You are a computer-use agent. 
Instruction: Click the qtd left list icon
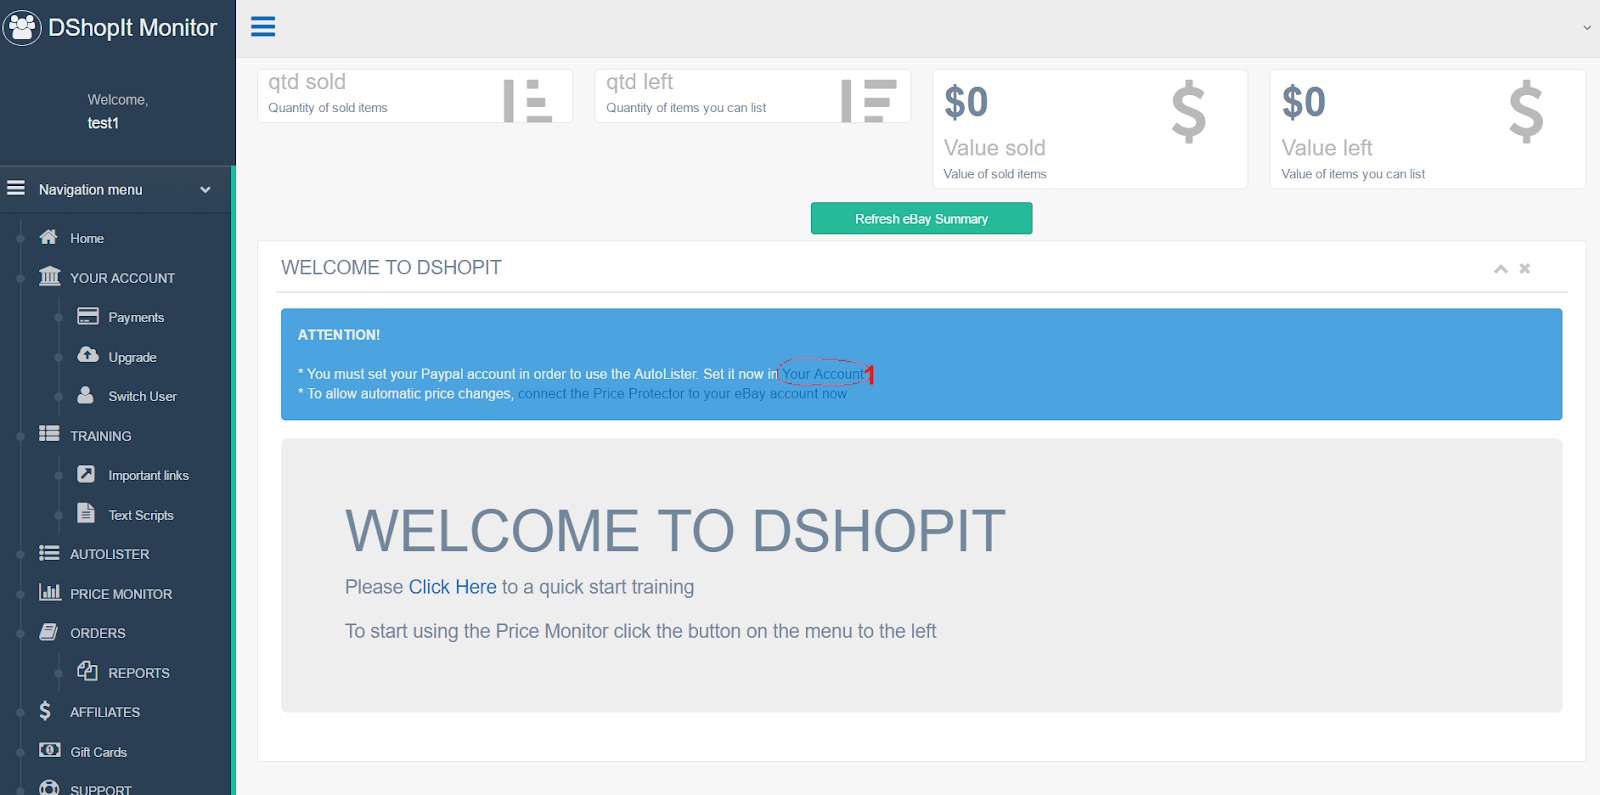tap(869, 101)
